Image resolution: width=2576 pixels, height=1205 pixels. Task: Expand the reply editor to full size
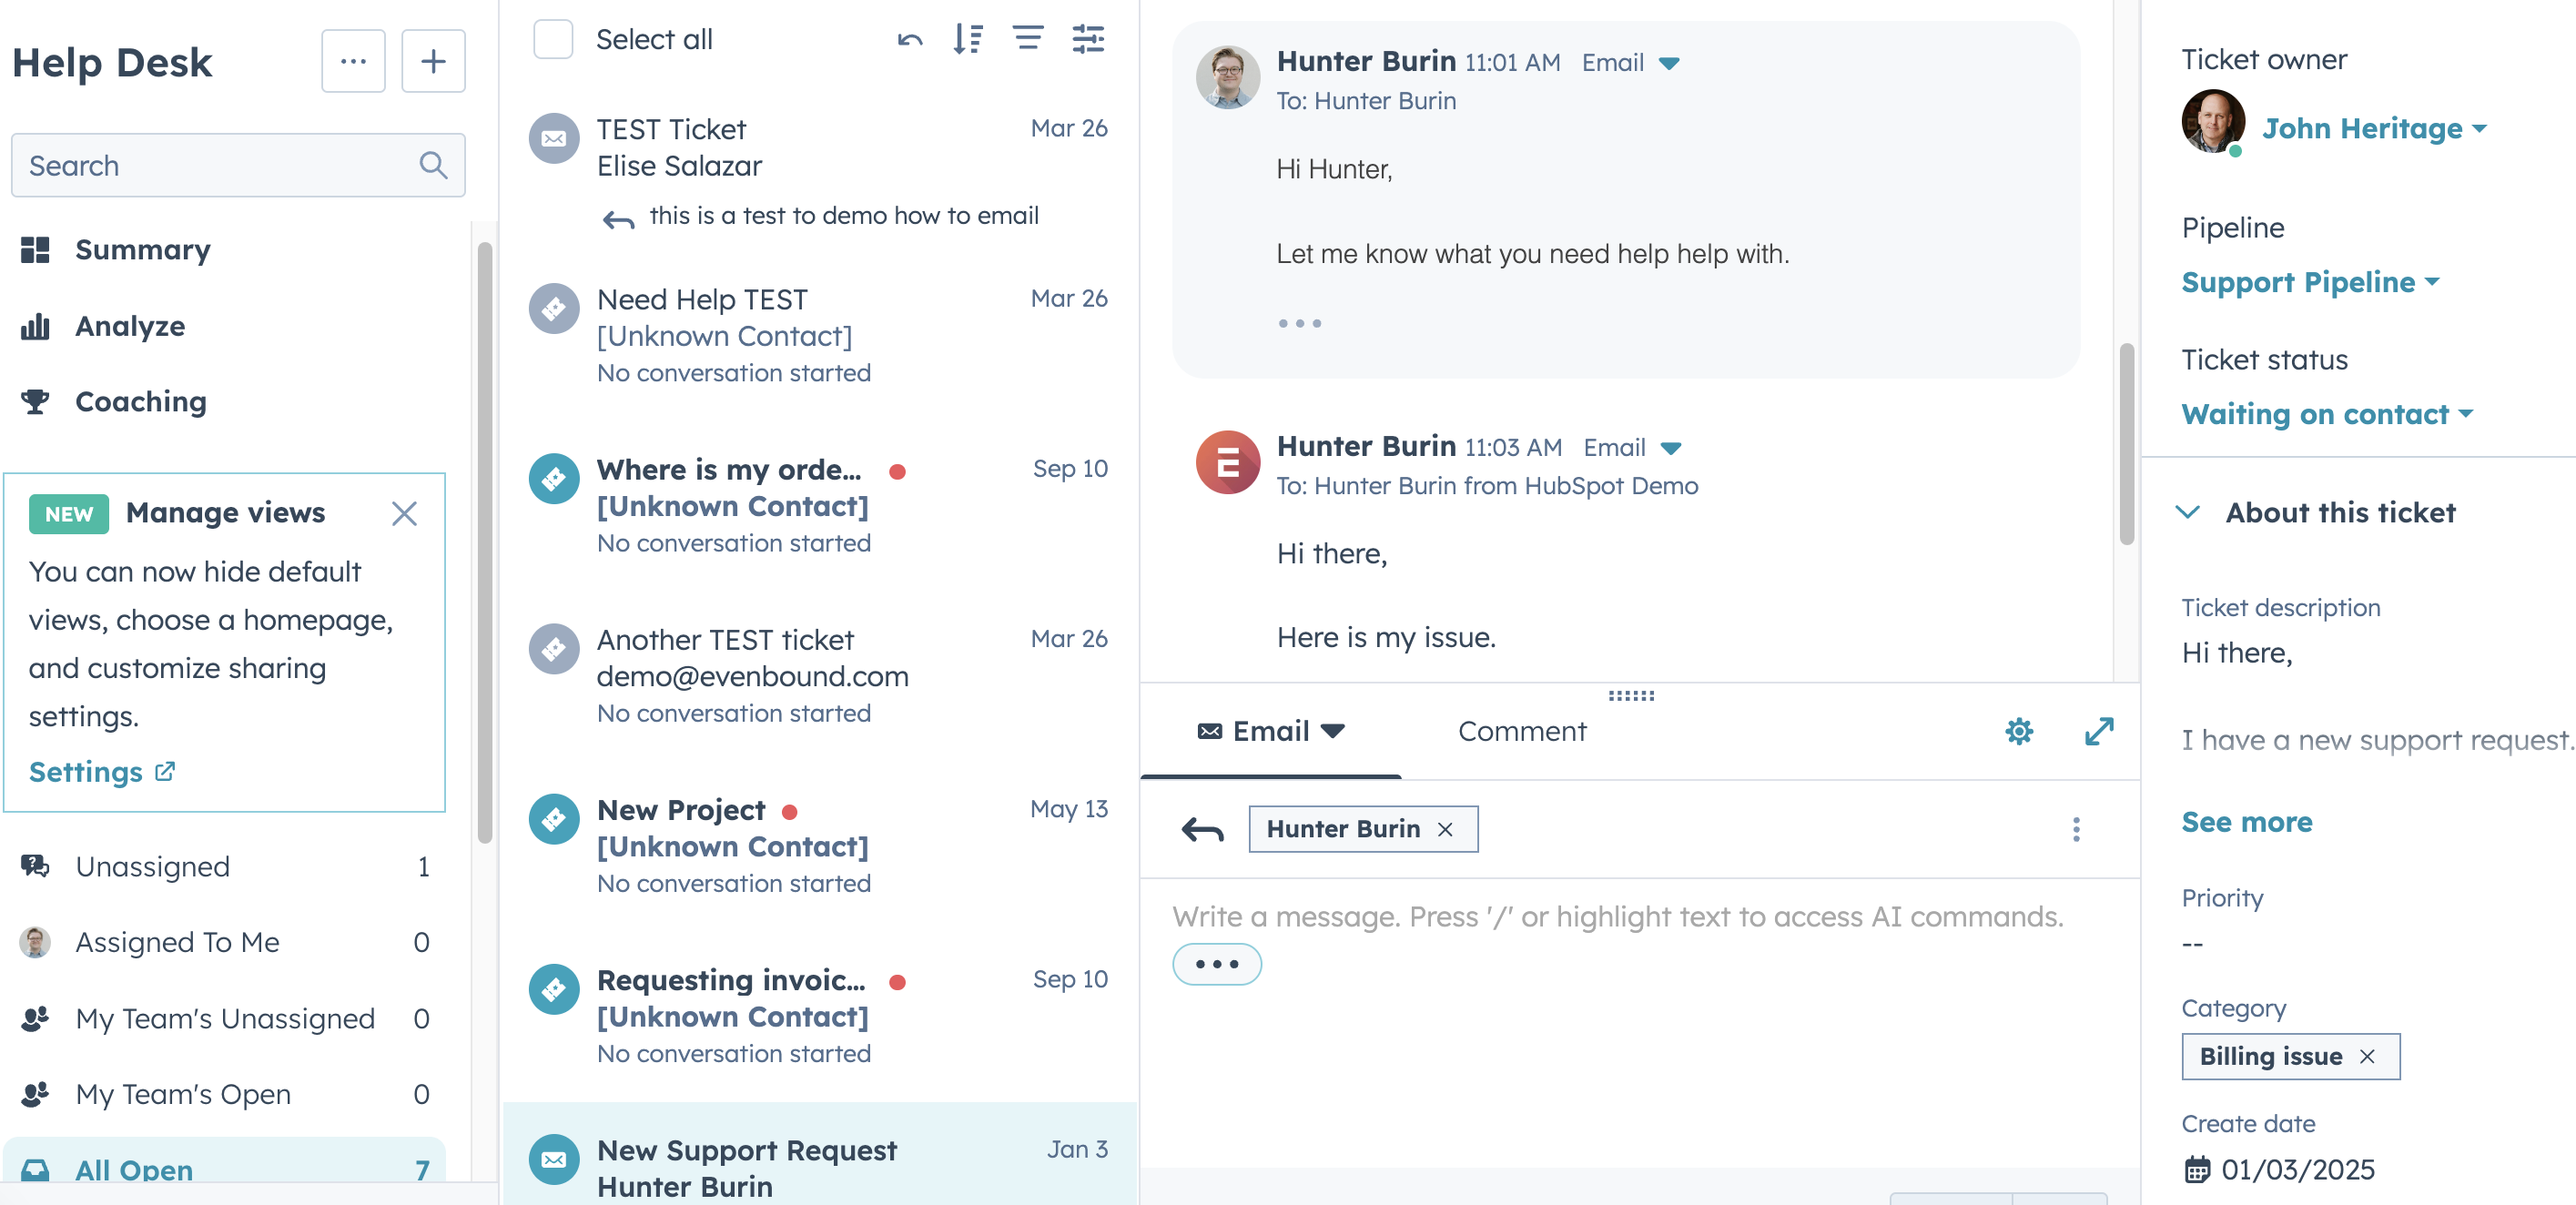2098,731
